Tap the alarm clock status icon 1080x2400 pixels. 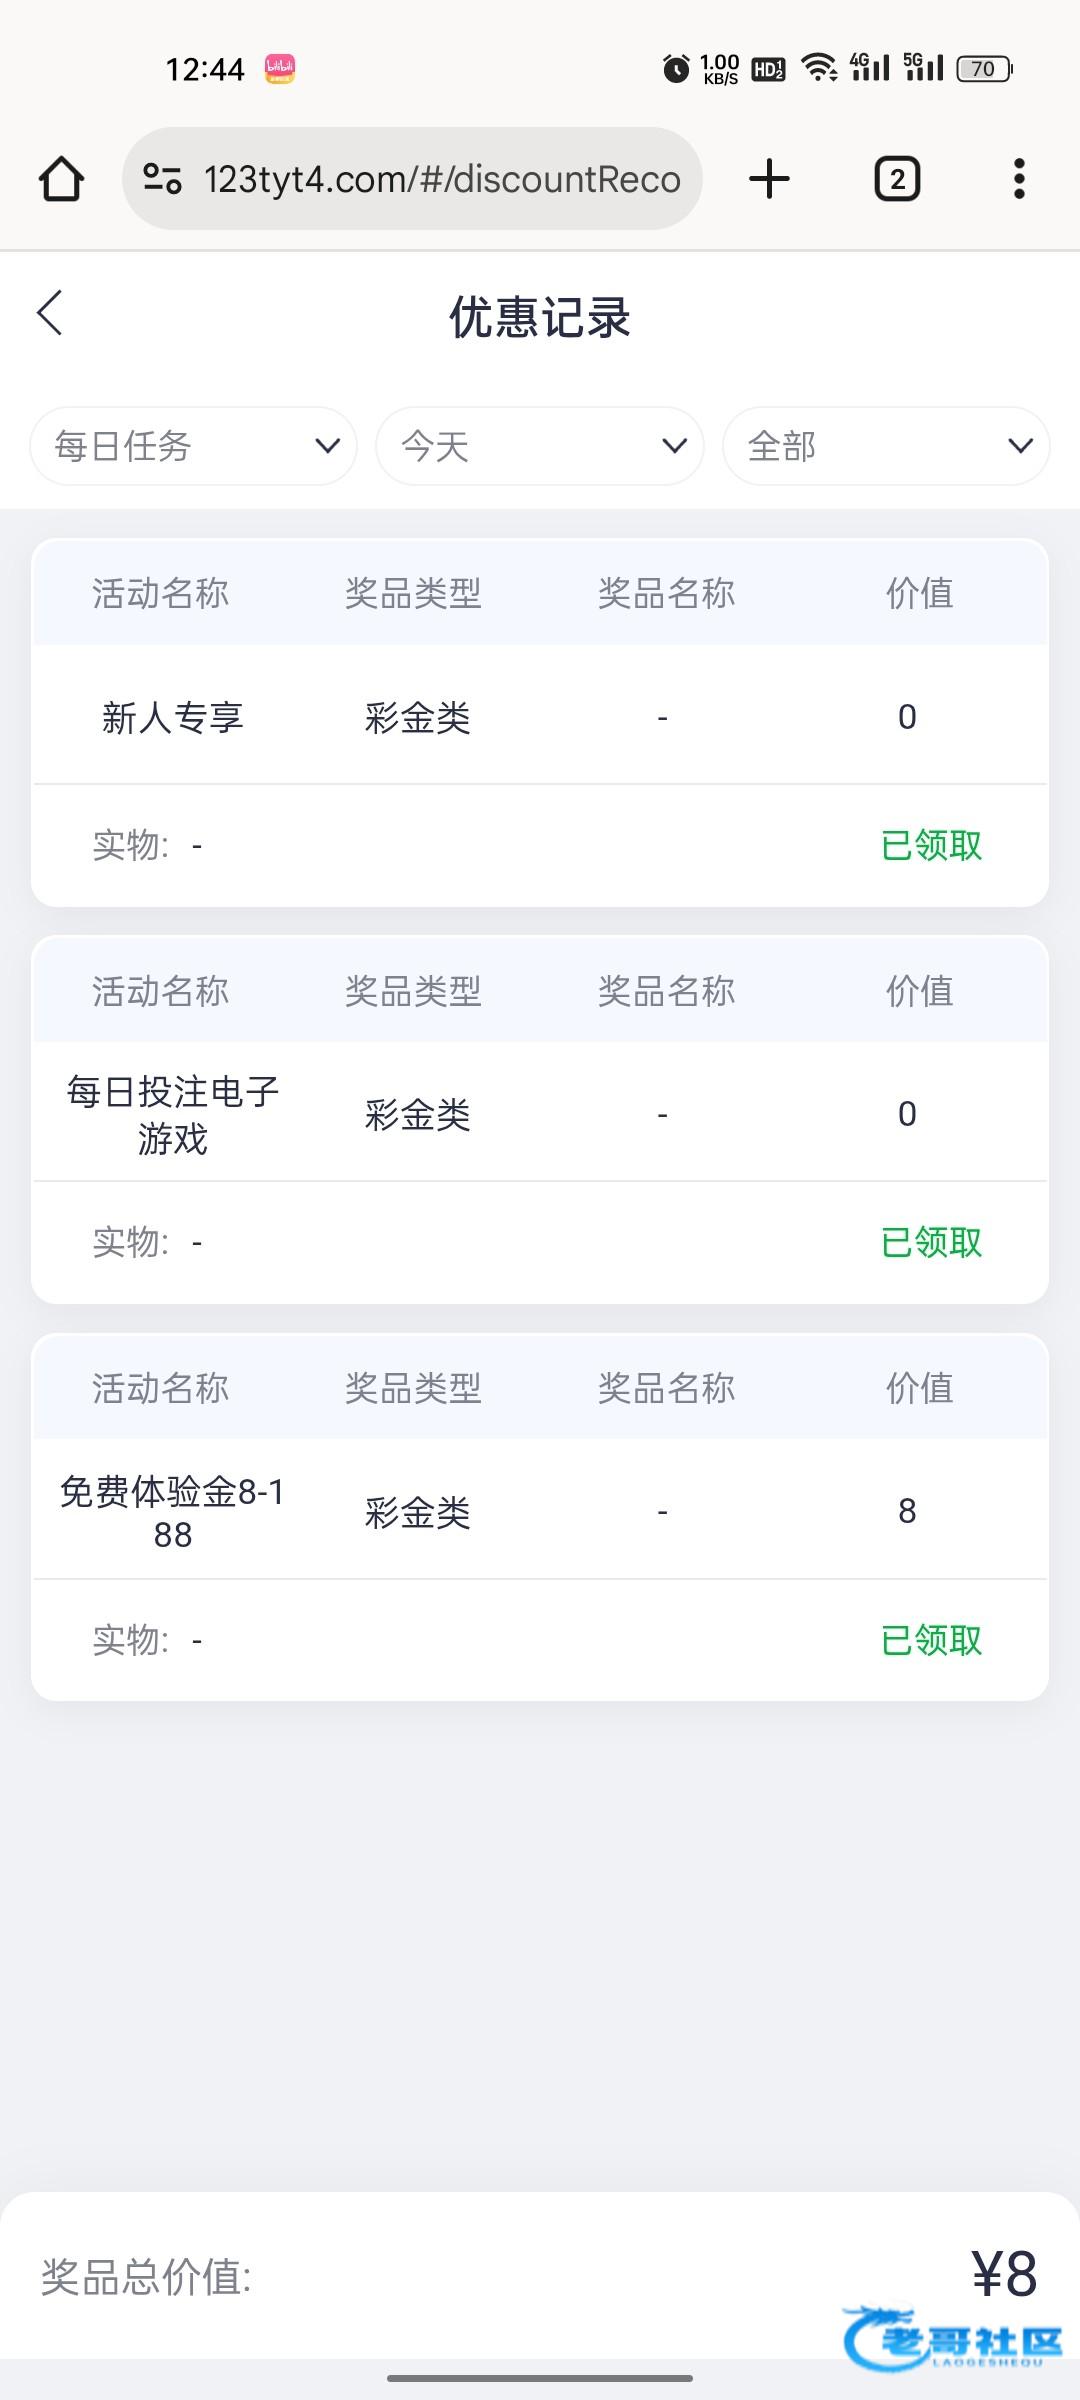point(676,69)
